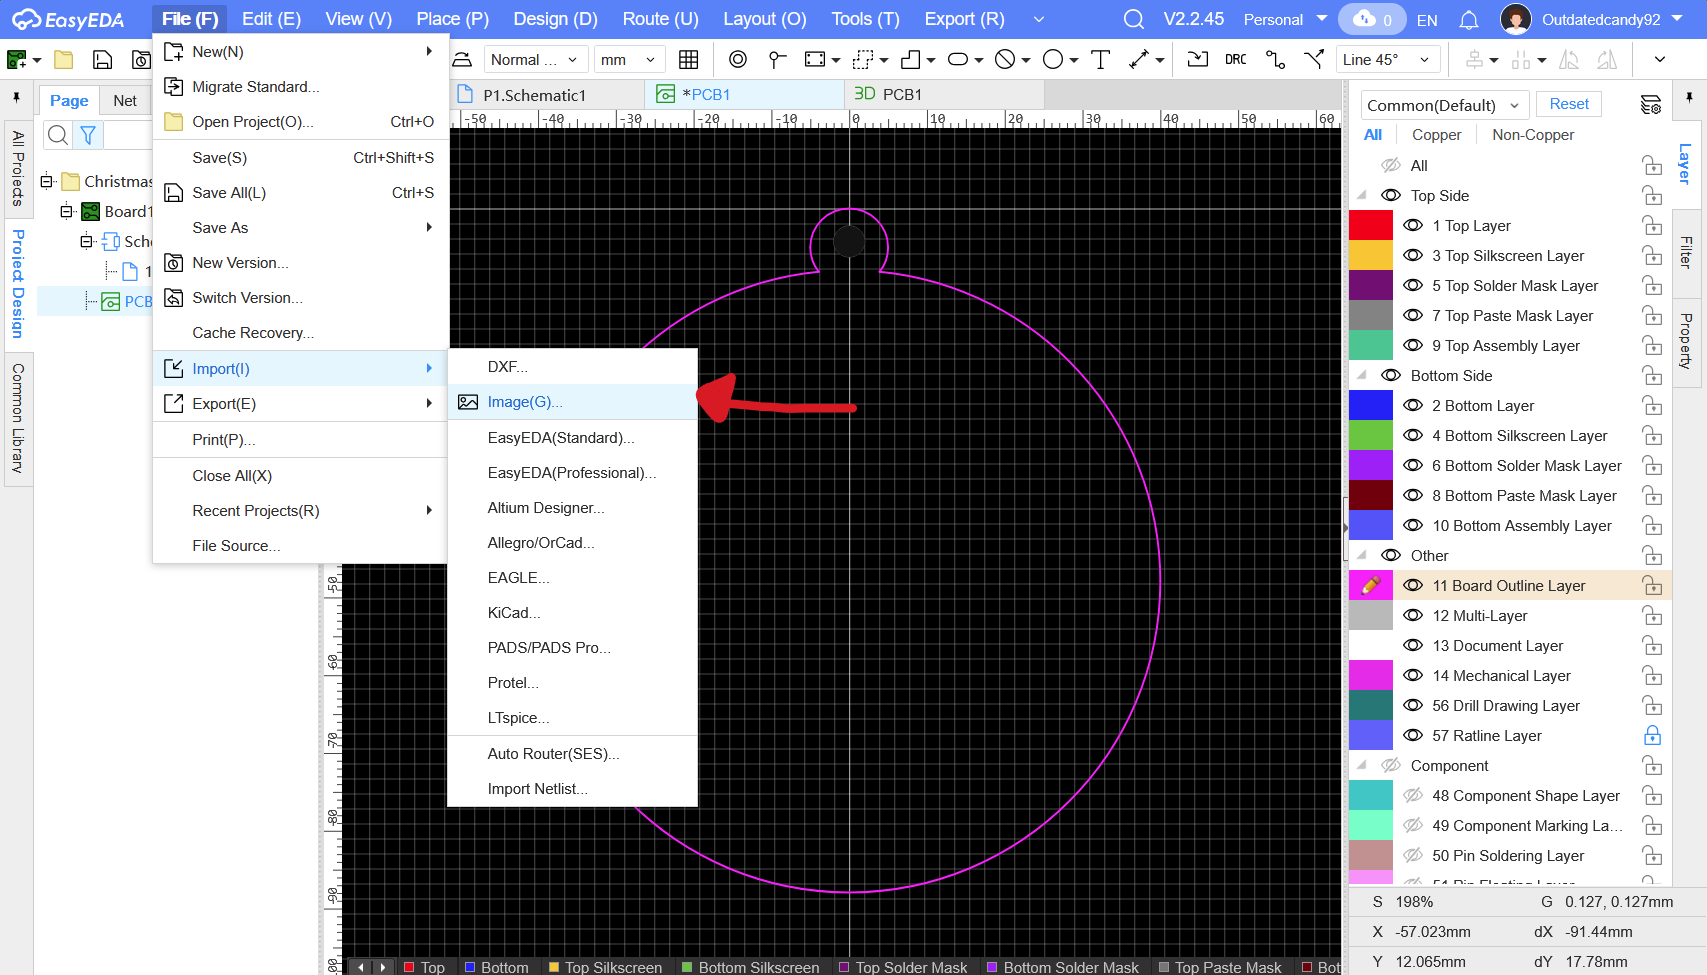Open the Line 45° routing angle dropdown
The height and width of the screenshot is (975, 1707).
(1388, 60)
